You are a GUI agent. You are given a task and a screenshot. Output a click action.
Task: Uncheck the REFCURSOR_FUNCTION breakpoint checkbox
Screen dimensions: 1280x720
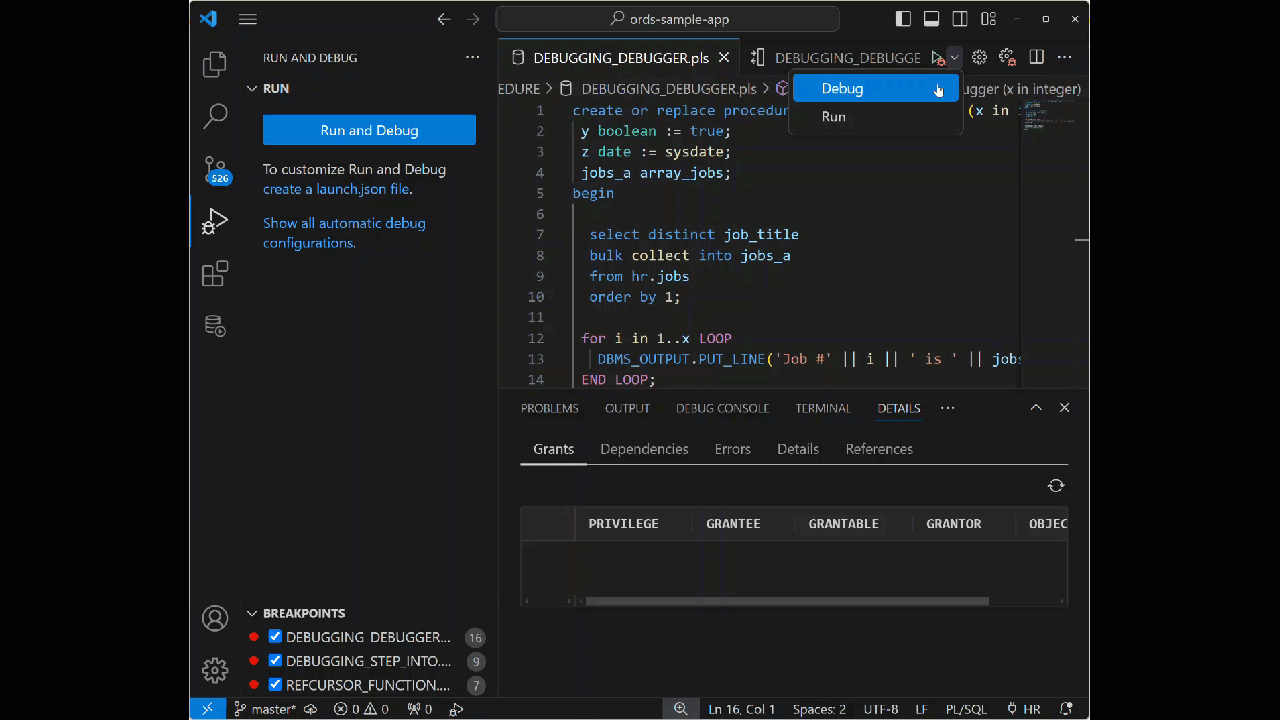(275, 685)
